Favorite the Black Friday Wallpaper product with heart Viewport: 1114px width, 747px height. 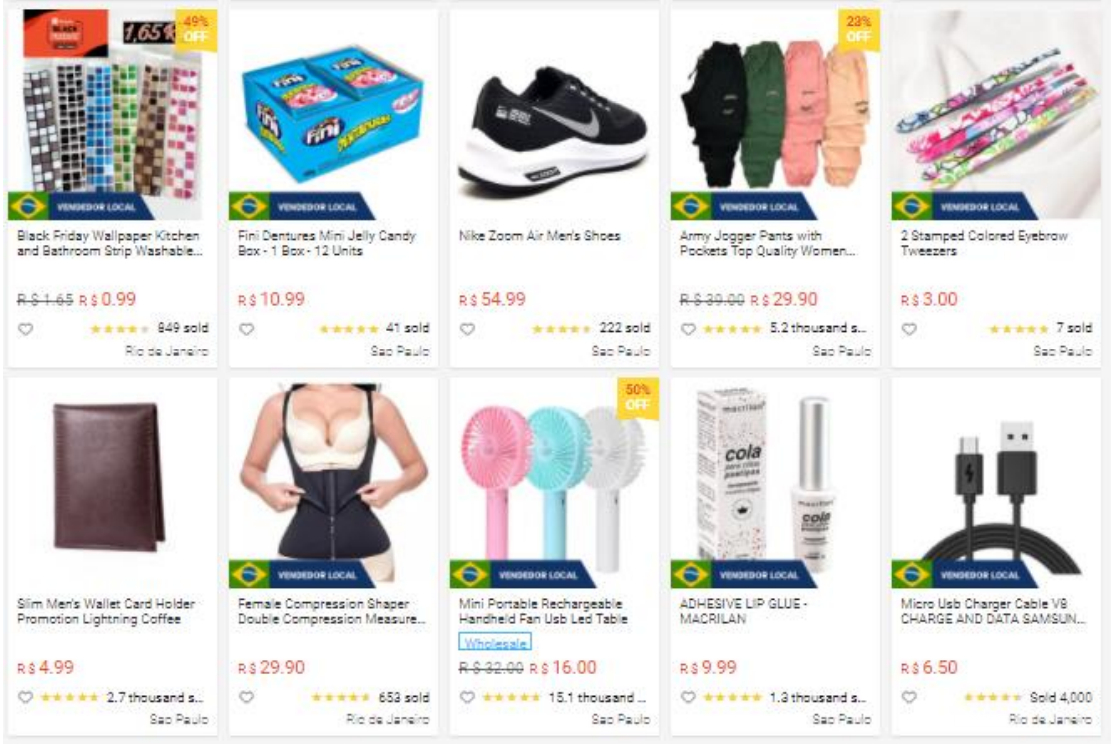click(26, 329)
